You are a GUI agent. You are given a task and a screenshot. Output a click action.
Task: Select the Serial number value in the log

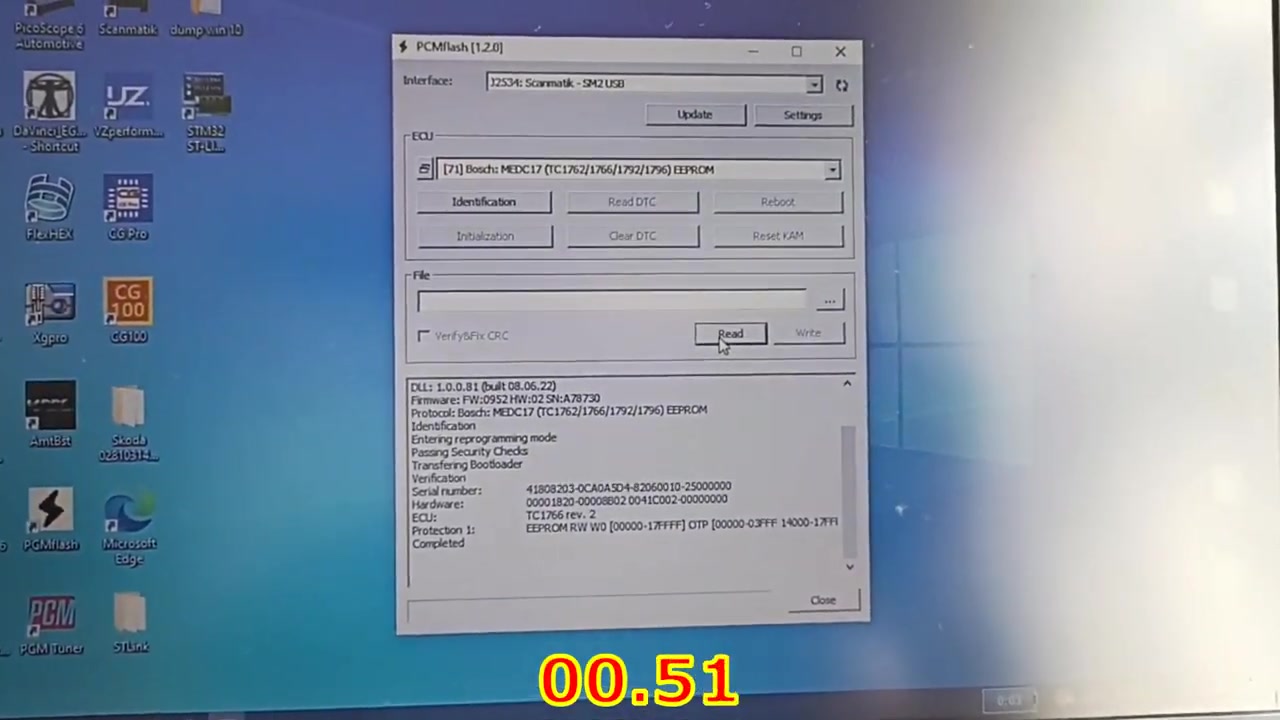(x=628, y=487)
